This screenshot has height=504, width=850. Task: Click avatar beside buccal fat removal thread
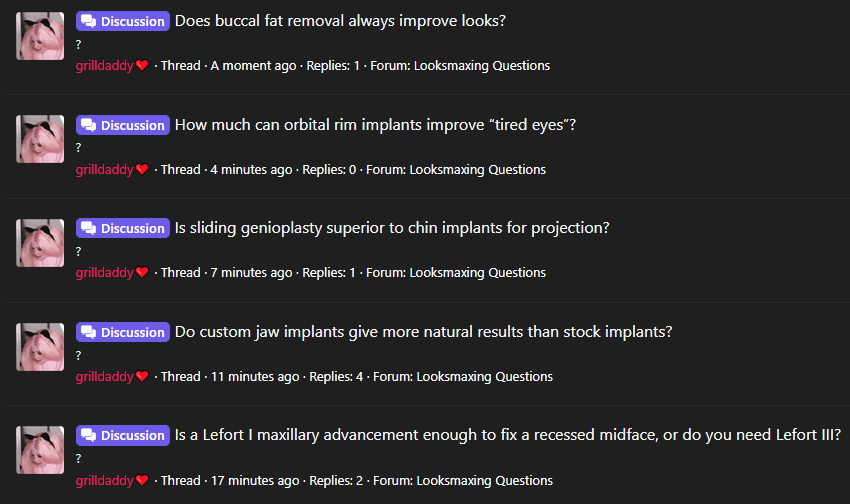(x=41, y=36)
